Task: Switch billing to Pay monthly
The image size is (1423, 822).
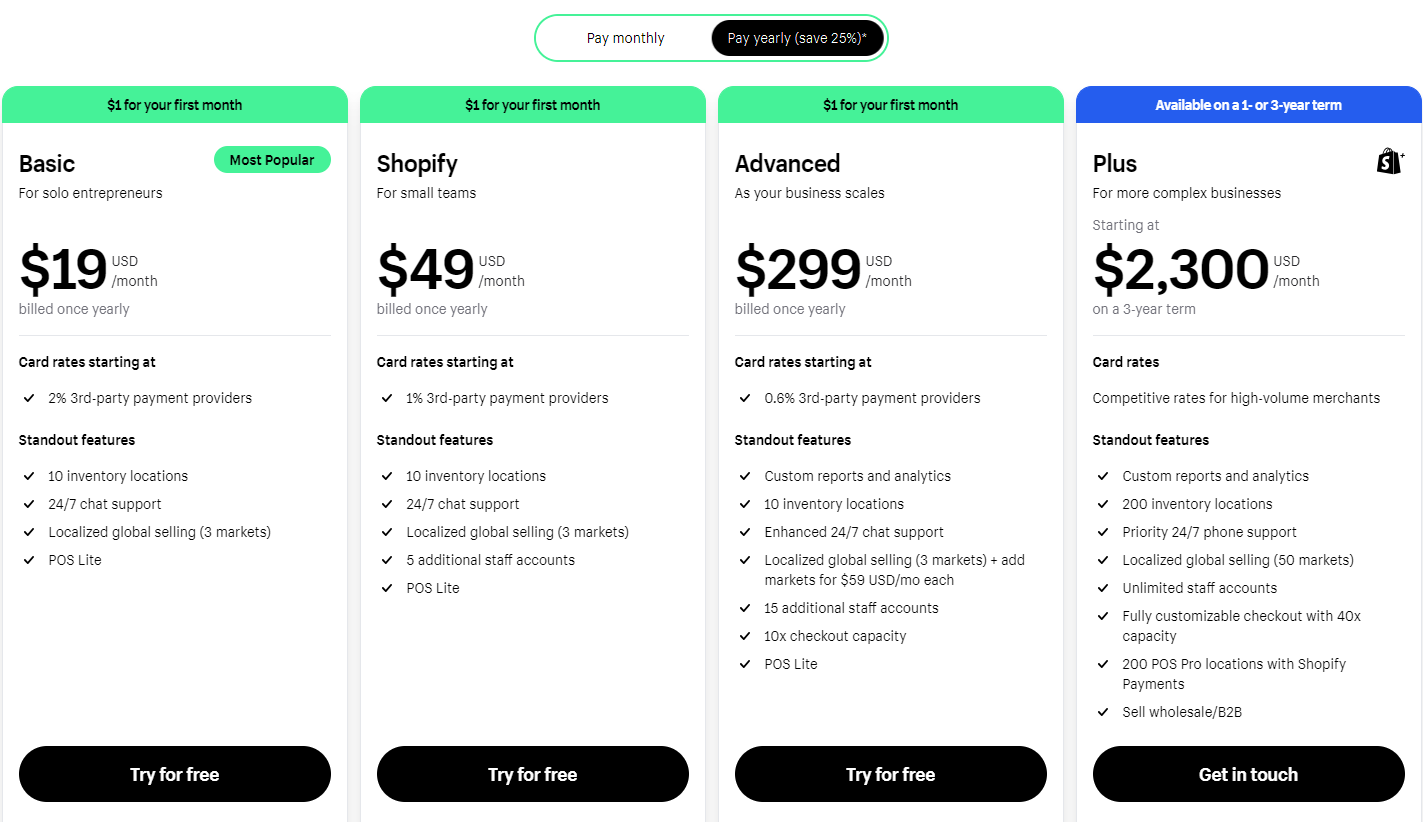Action: tap(626, 38)
